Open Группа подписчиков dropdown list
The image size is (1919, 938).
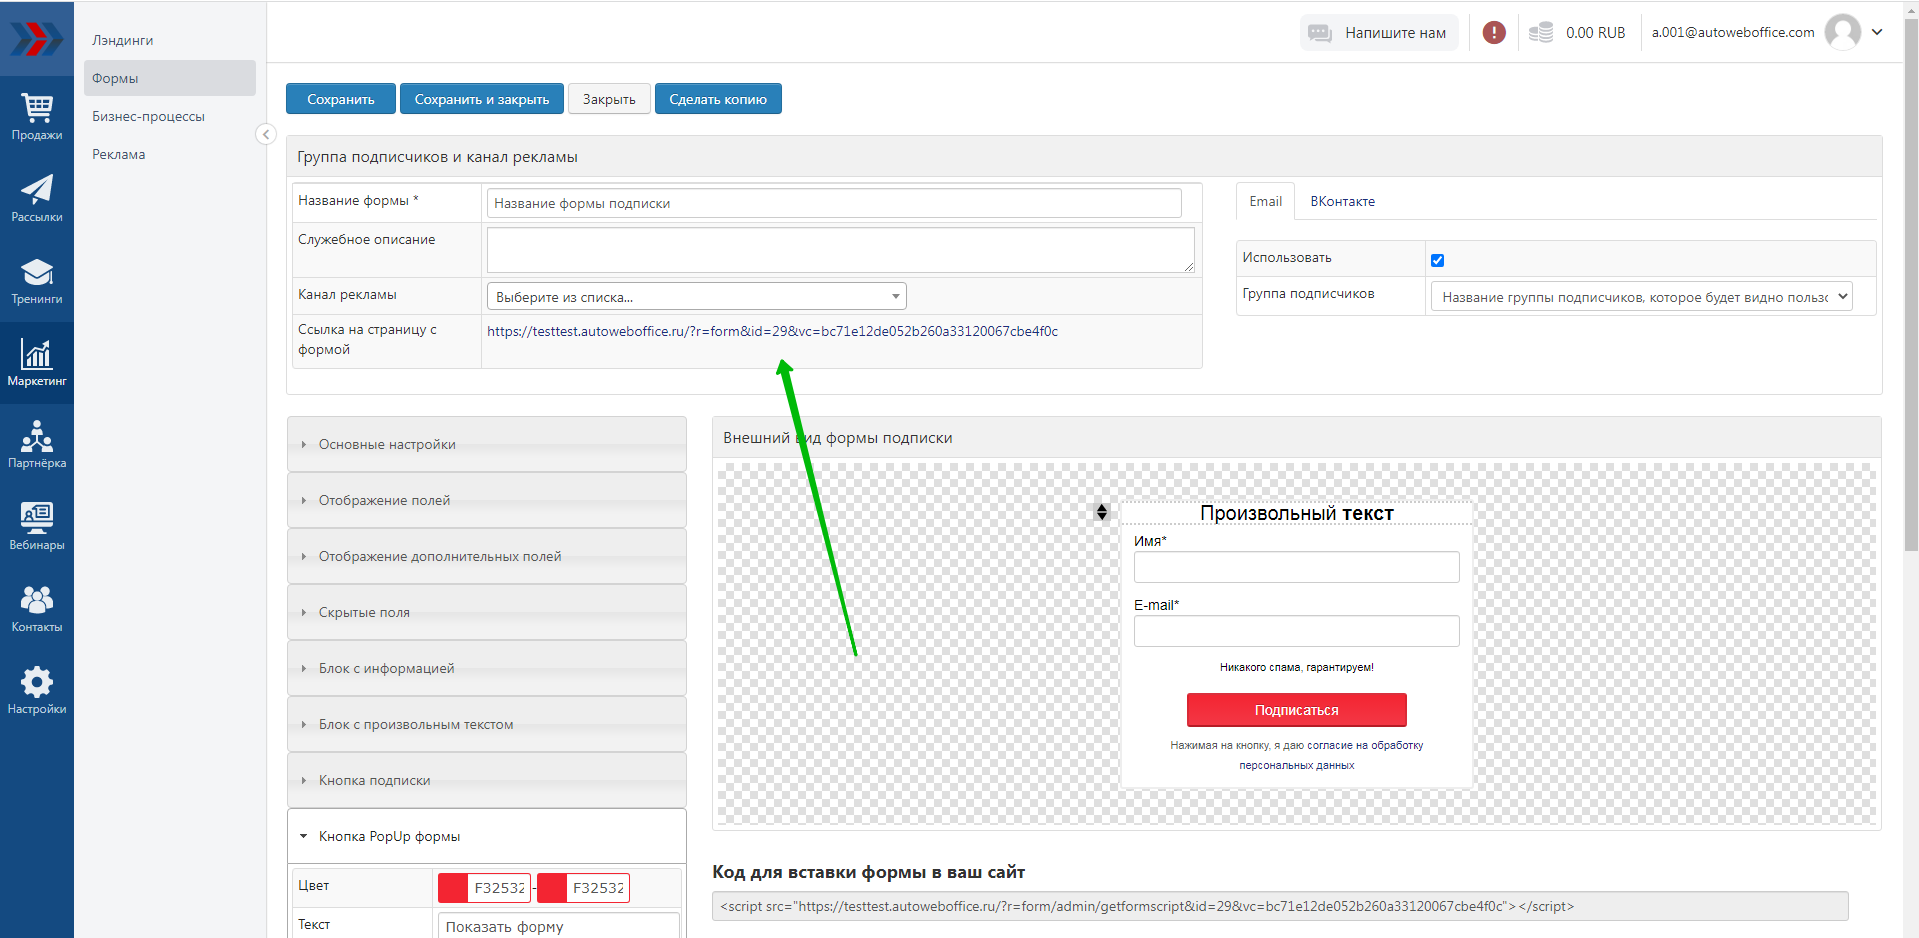pos(1641,297)
